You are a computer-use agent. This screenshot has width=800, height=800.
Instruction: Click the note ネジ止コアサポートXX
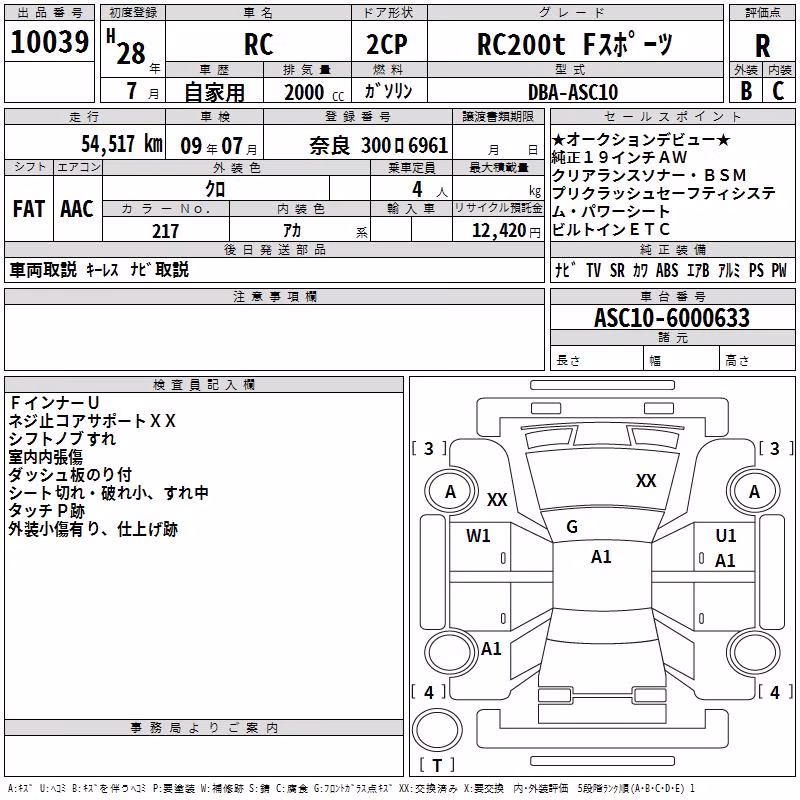[92, 421]
